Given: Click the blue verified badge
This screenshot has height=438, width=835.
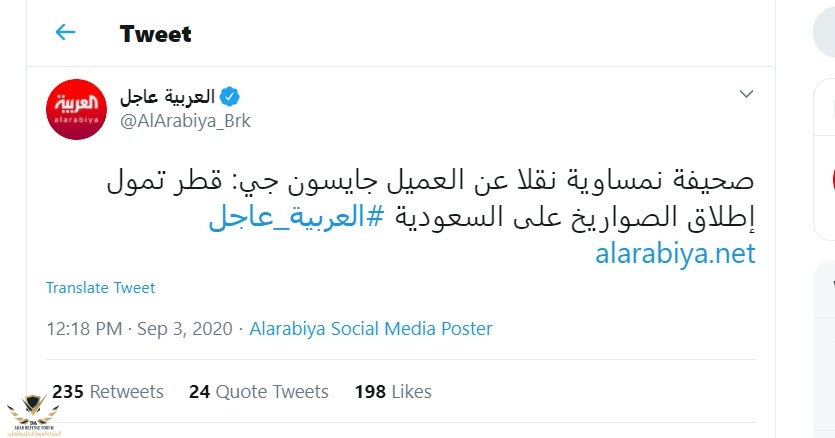Looking at the screenshot, I should pyautogui.click(x=230, y=96).
